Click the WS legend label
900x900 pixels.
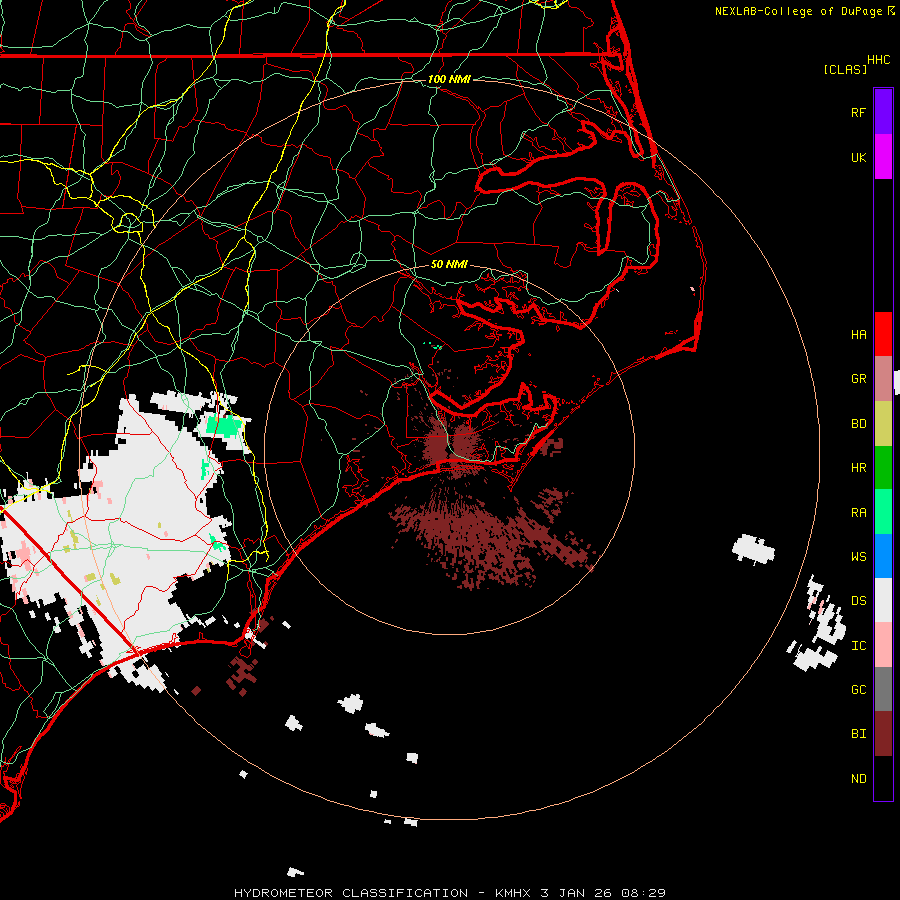coord(858,557)
